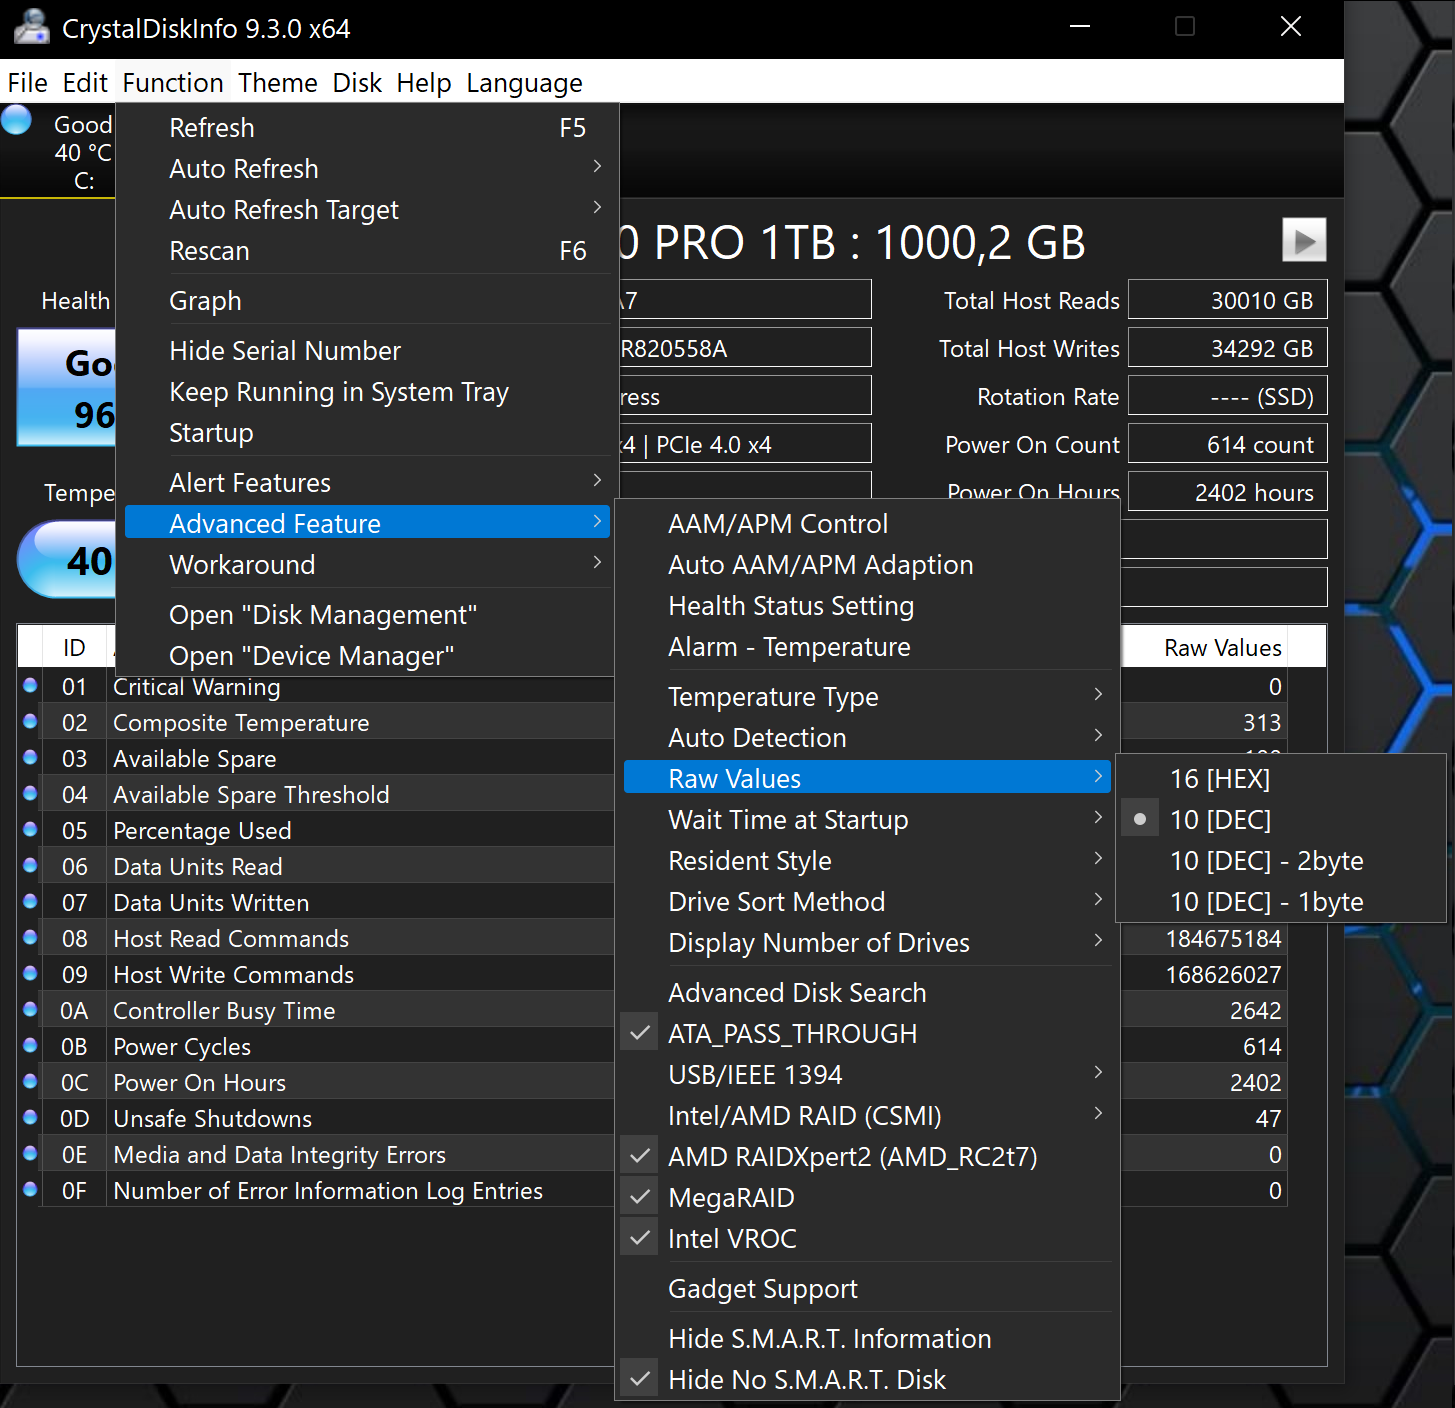The image size is (1455, 1408).
Task: Disable MegaRAID support
Action: [867, 1197]
